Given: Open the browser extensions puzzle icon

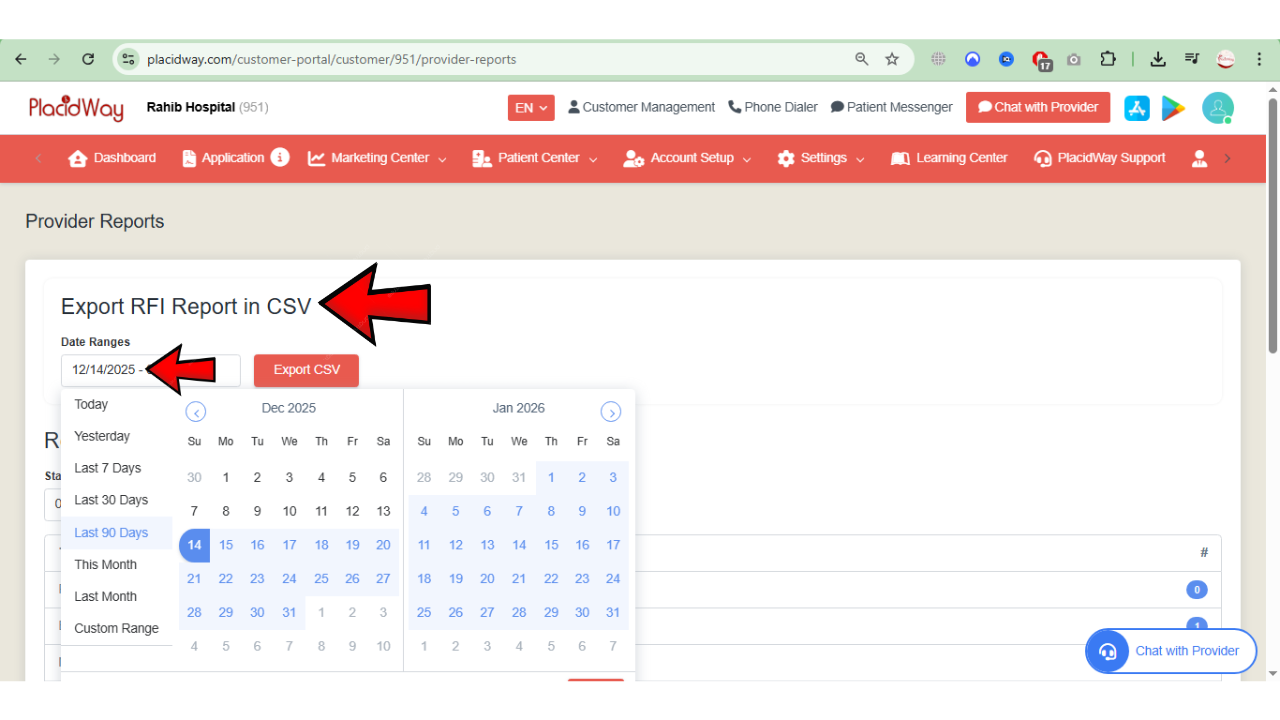Looking at the screenshot, I should click(1108, 59).
